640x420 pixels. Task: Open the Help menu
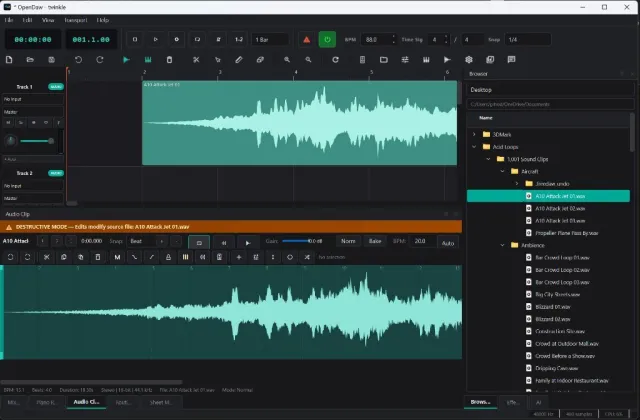103,20
